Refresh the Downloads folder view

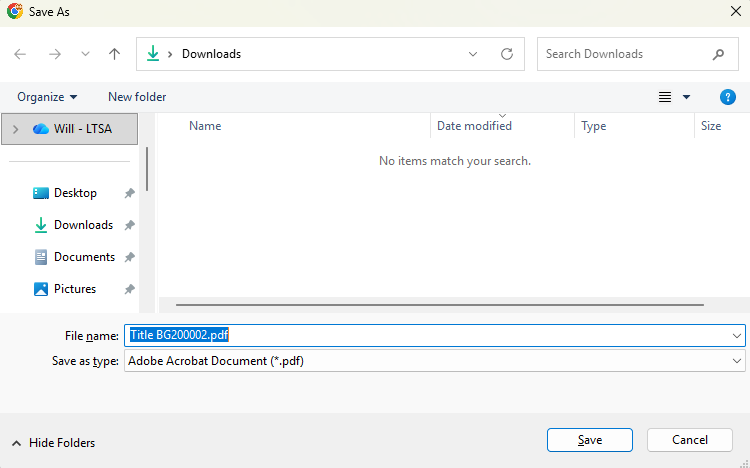coord(507,54)
